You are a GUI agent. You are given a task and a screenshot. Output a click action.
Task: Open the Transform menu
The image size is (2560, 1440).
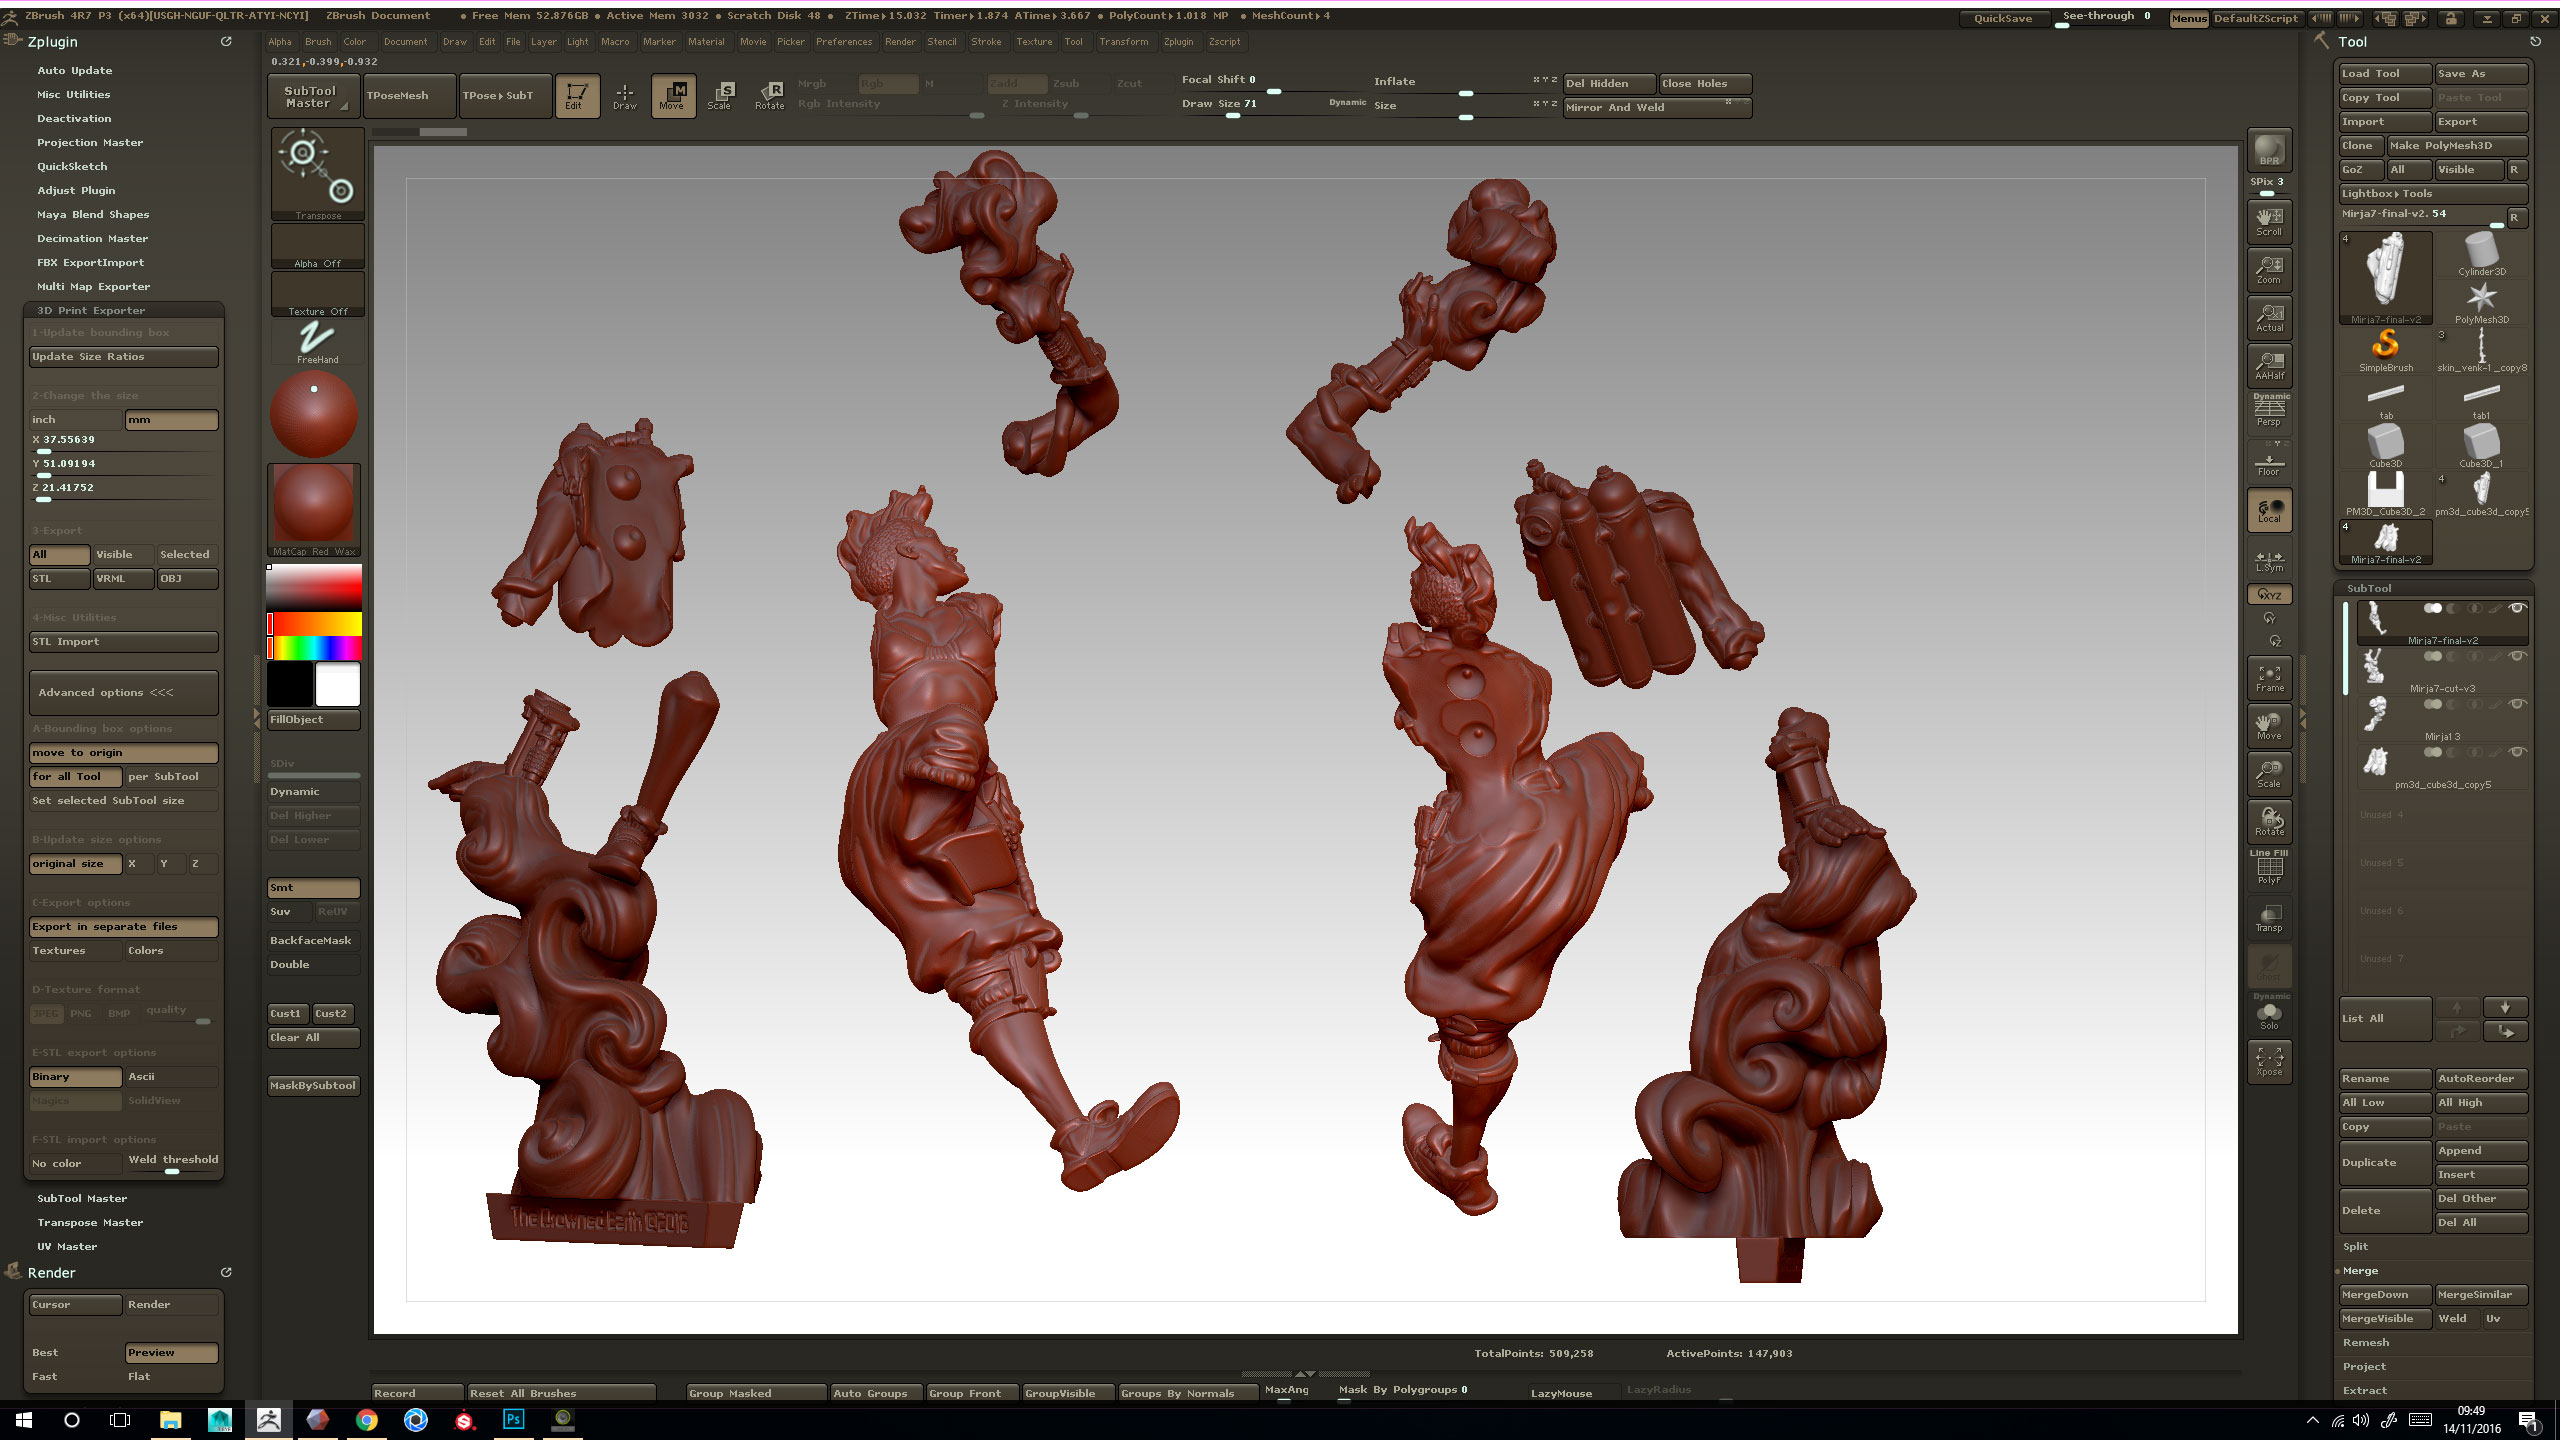tap(1123, 42)
